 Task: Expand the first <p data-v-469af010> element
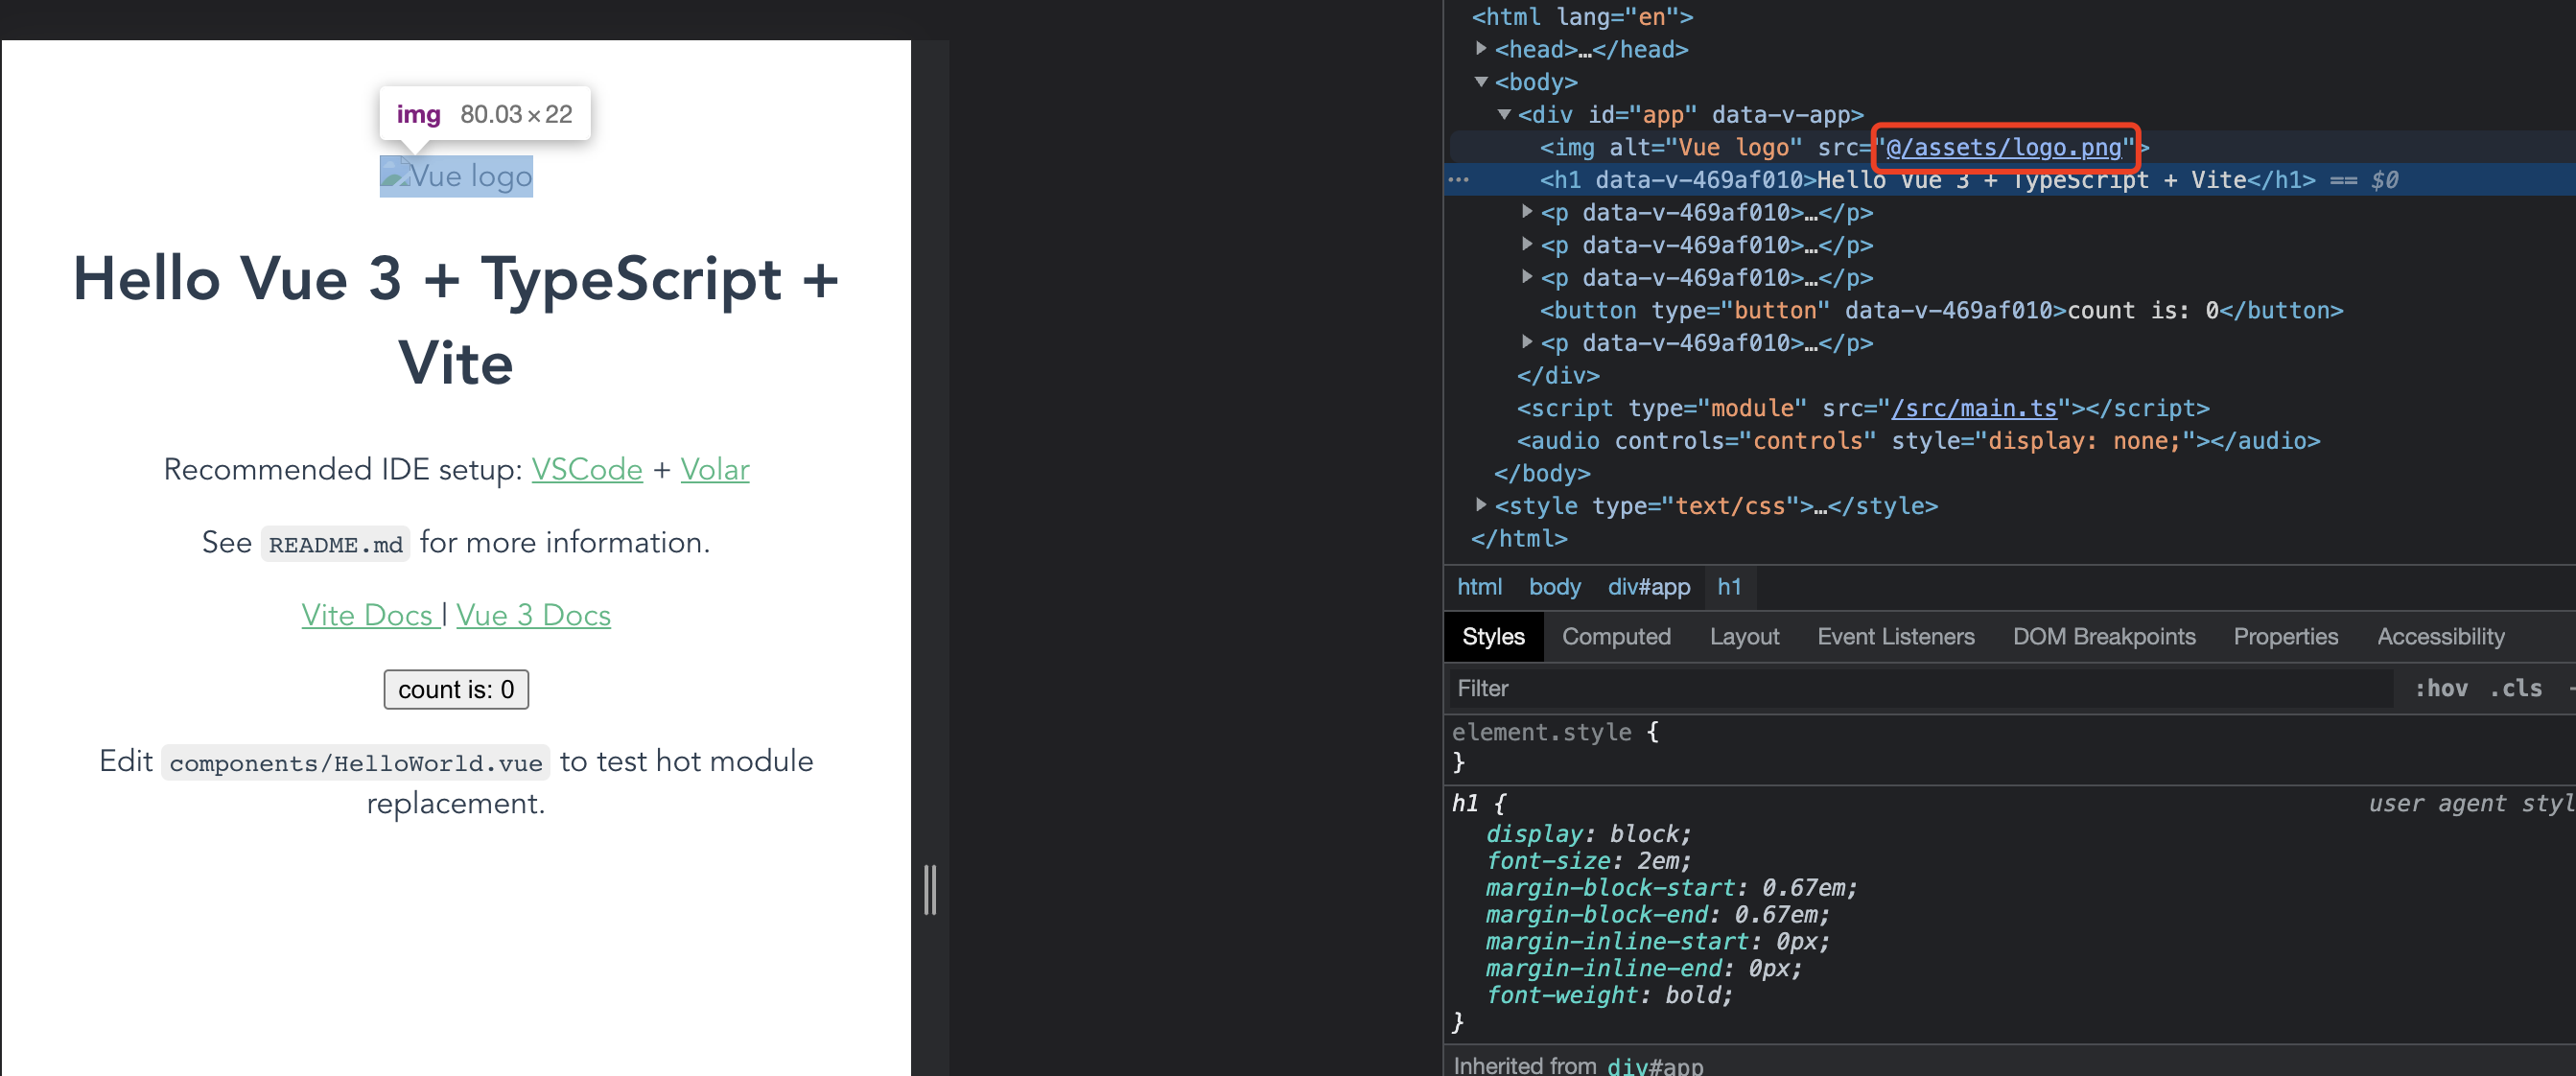[x=1527, y=212]
